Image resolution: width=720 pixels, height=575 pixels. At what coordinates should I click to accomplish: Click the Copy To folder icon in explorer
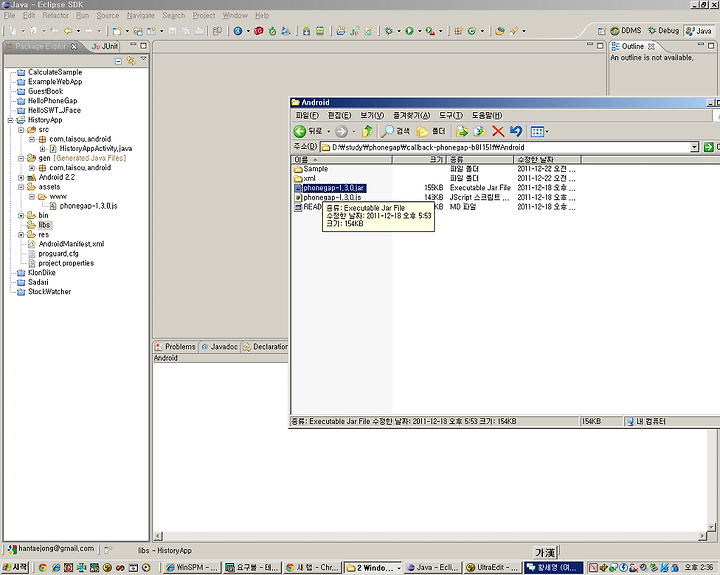click(x=479, y=131)
